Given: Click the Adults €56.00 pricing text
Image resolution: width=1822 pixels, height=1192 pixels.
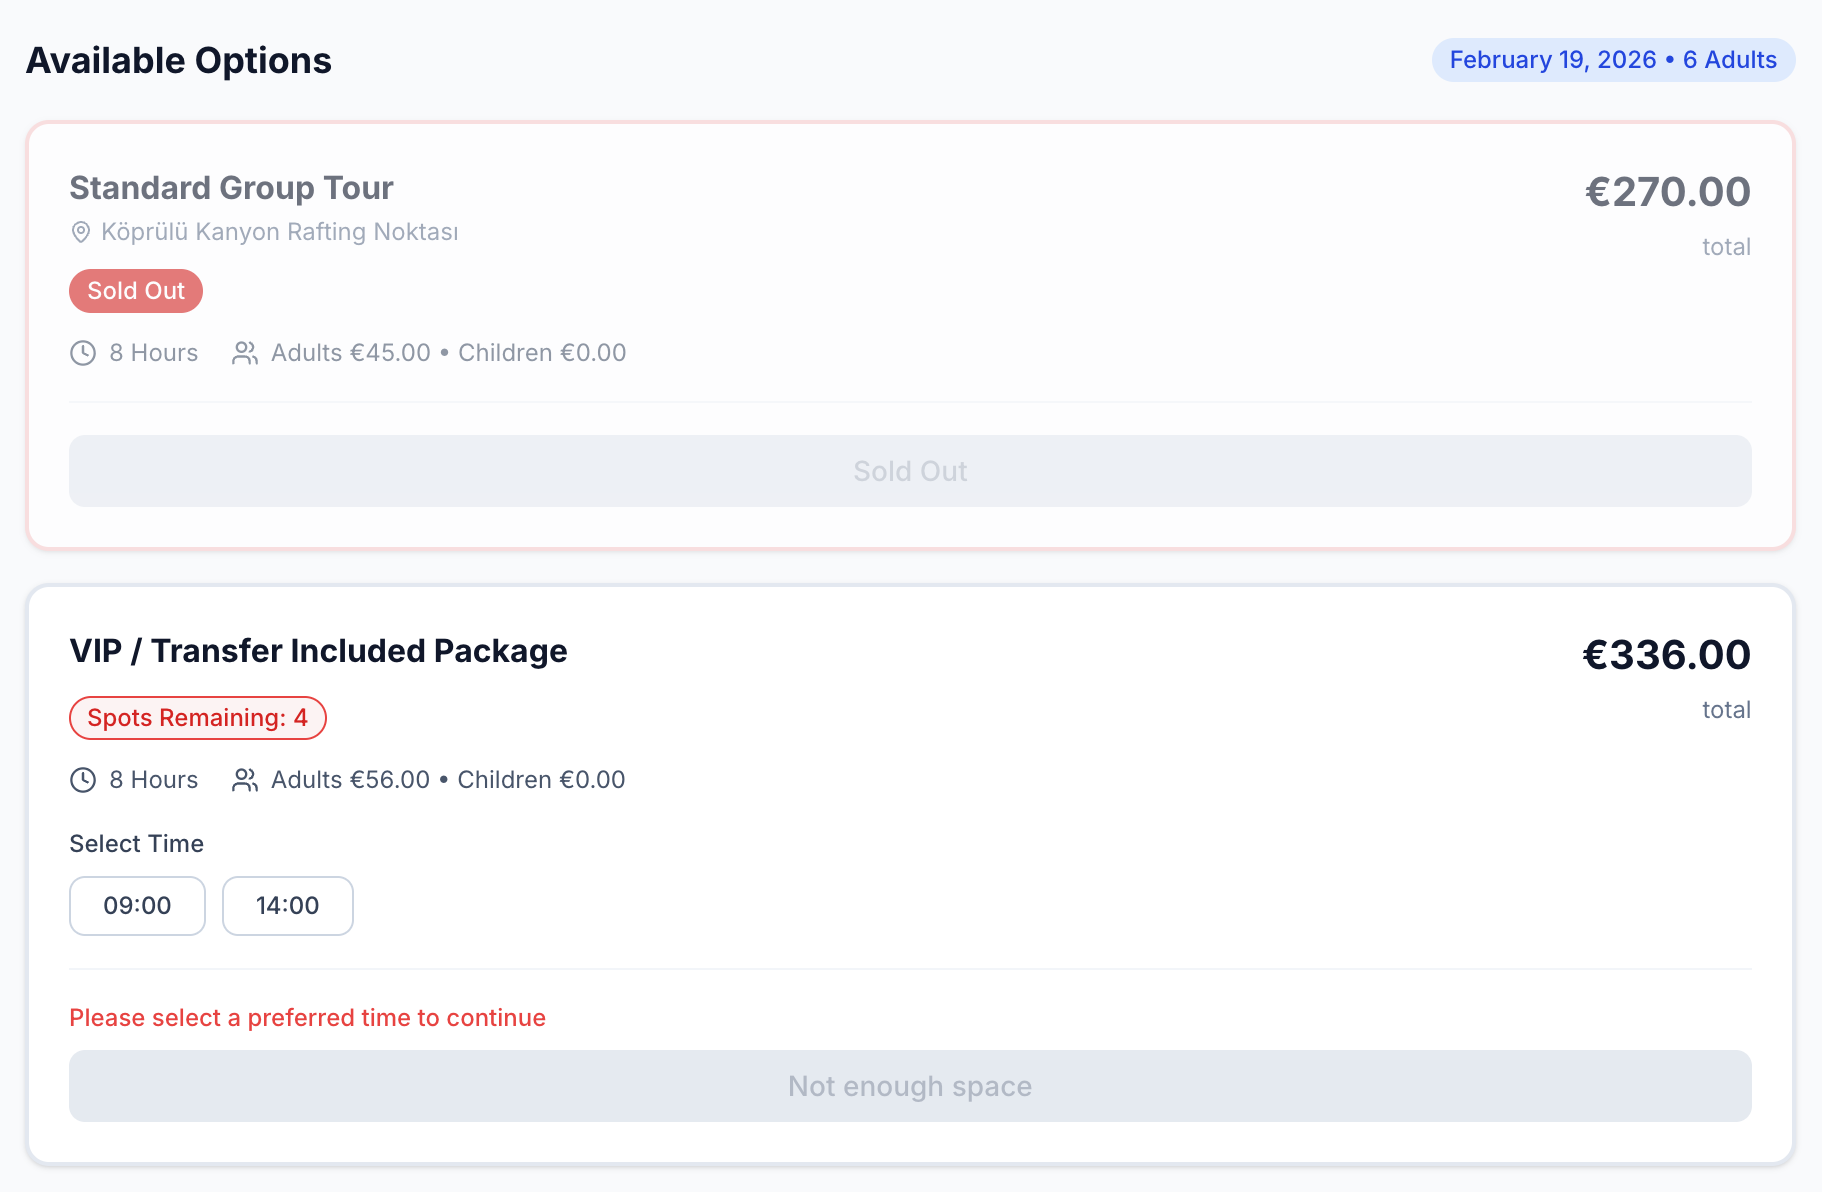Looking at the screenshot, I should pyautogui.click(x=350, y=780).
